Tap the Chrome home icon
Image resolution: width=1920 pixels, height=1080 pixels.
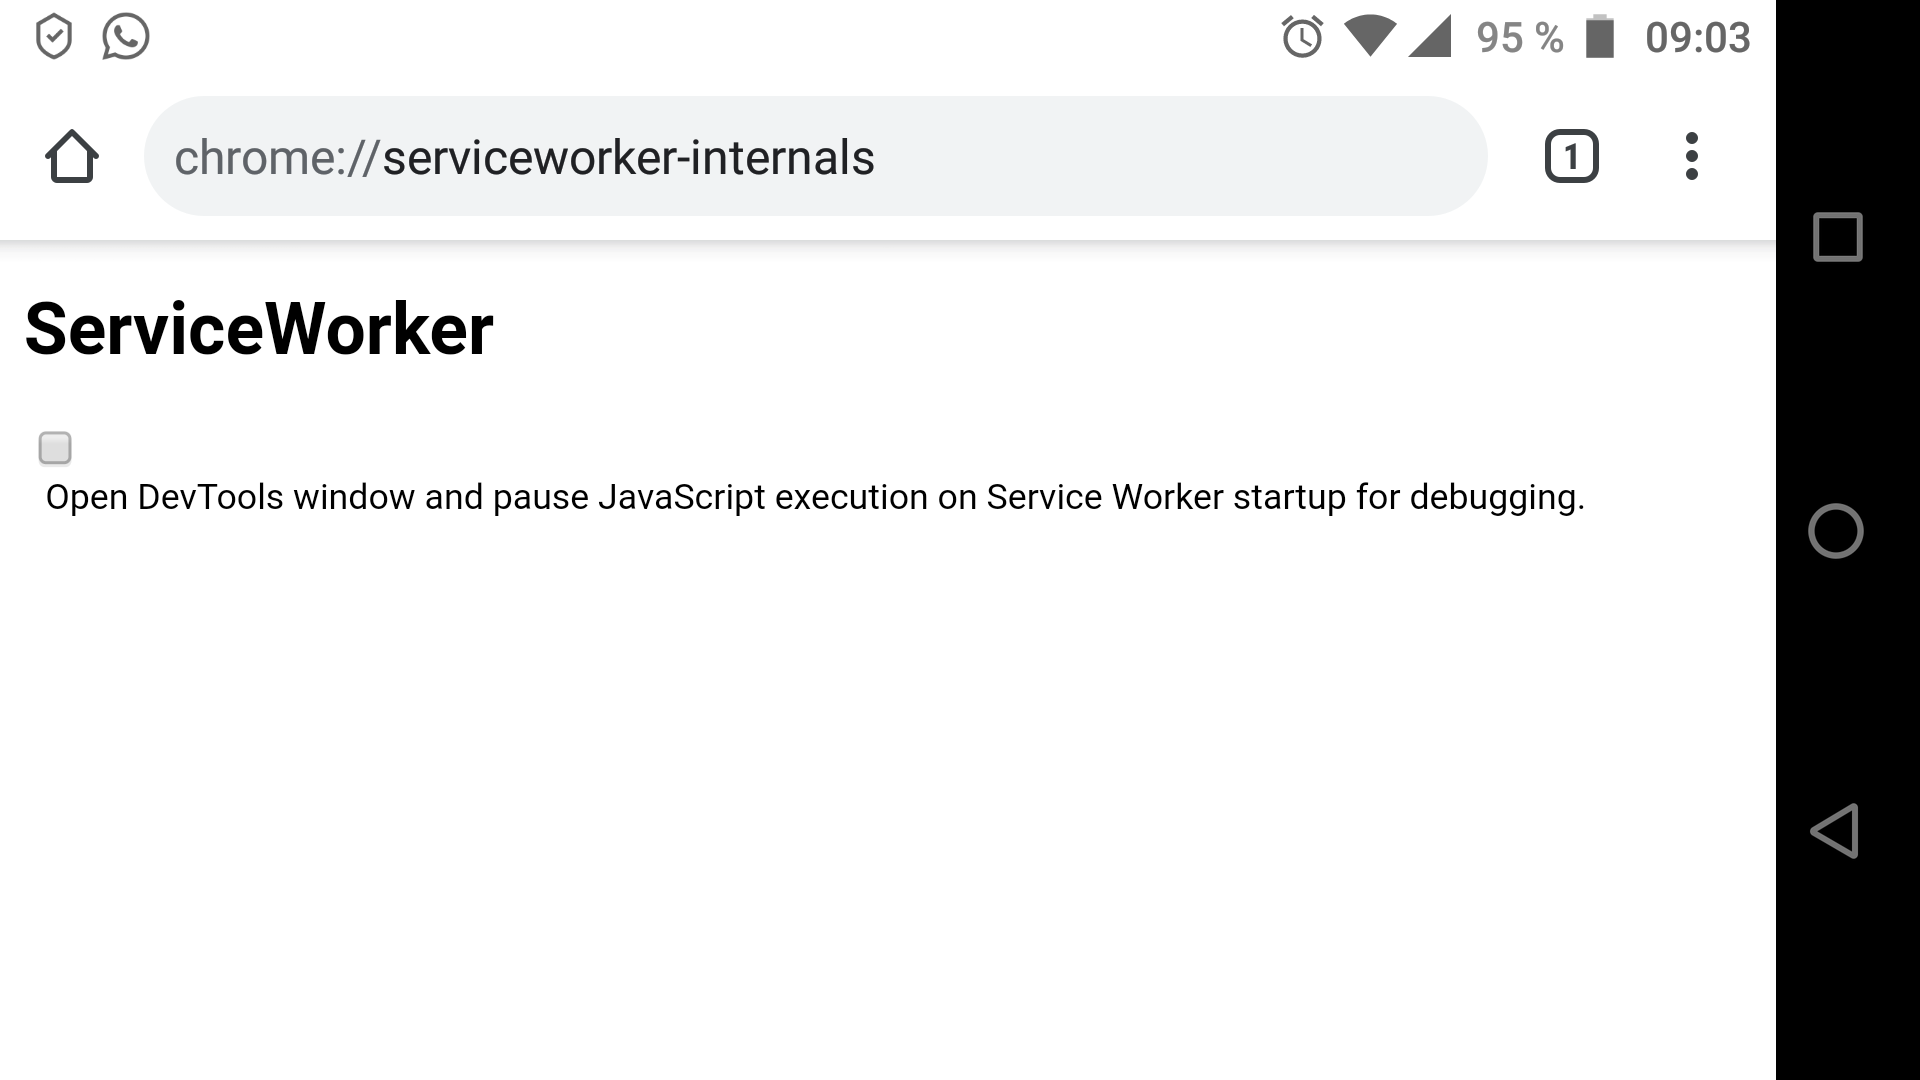[72, 157]
